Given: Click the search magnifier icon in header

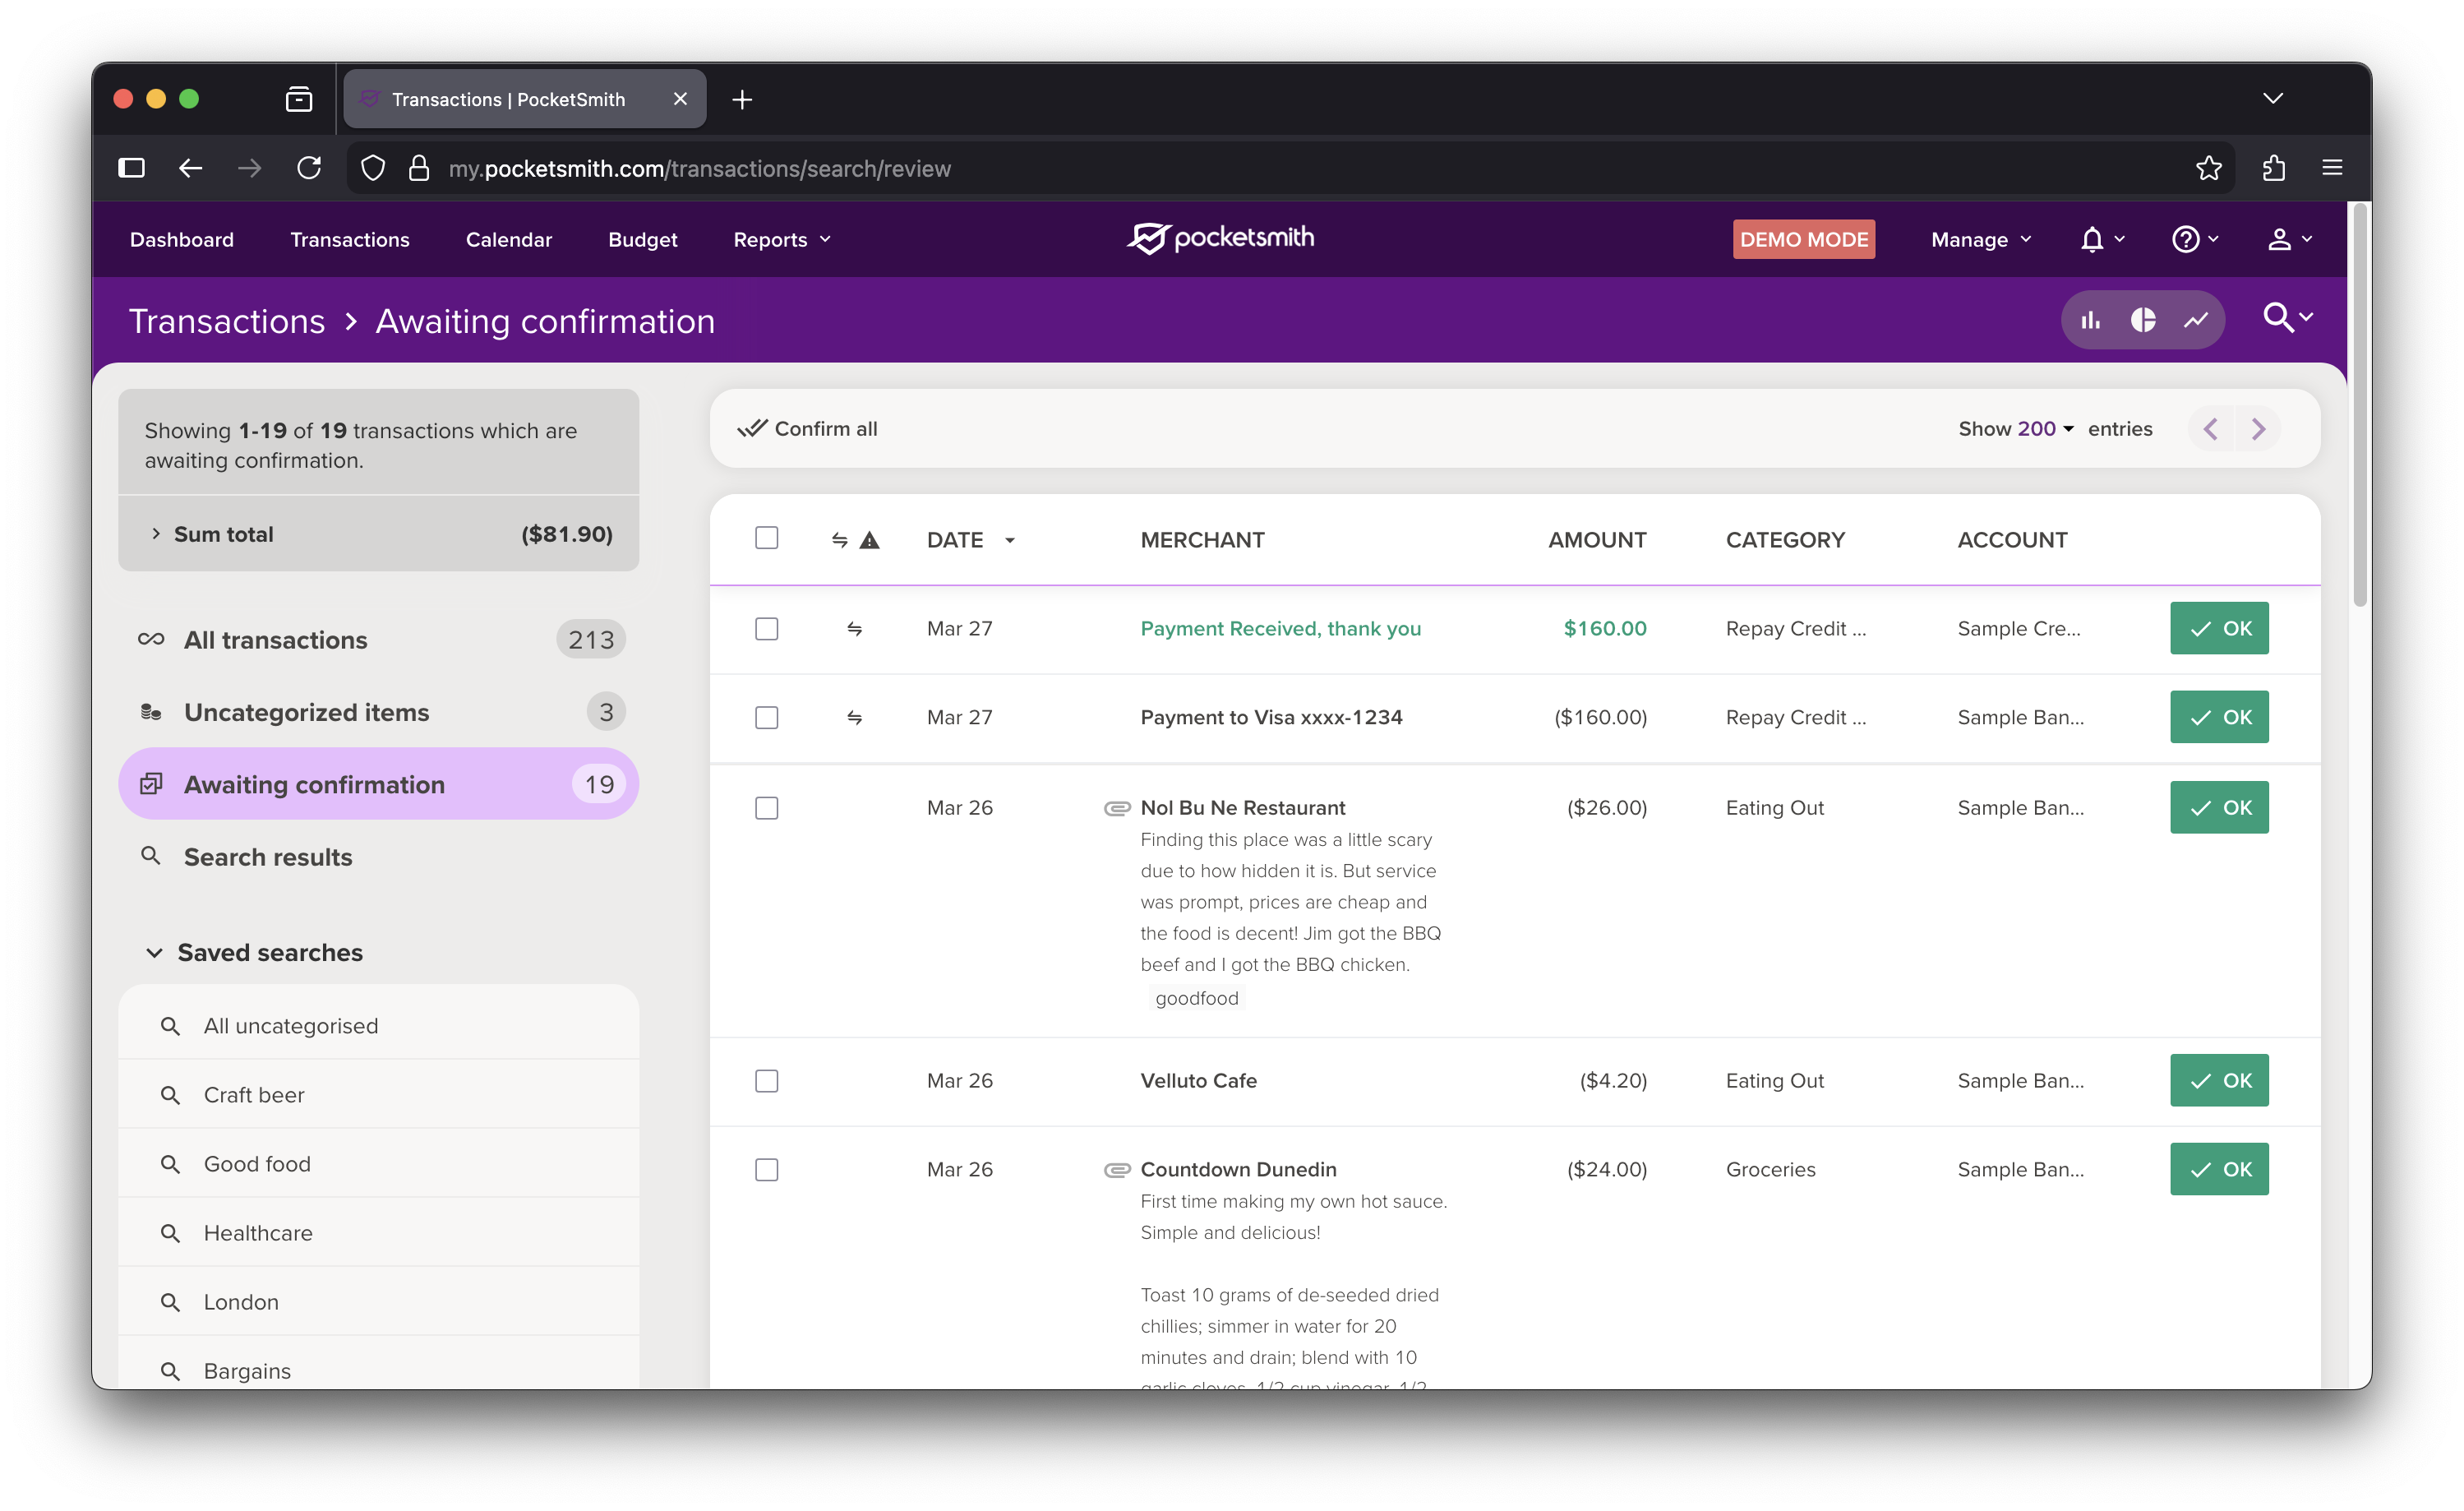Looking at the screenshot, I should pos(2279,318).
